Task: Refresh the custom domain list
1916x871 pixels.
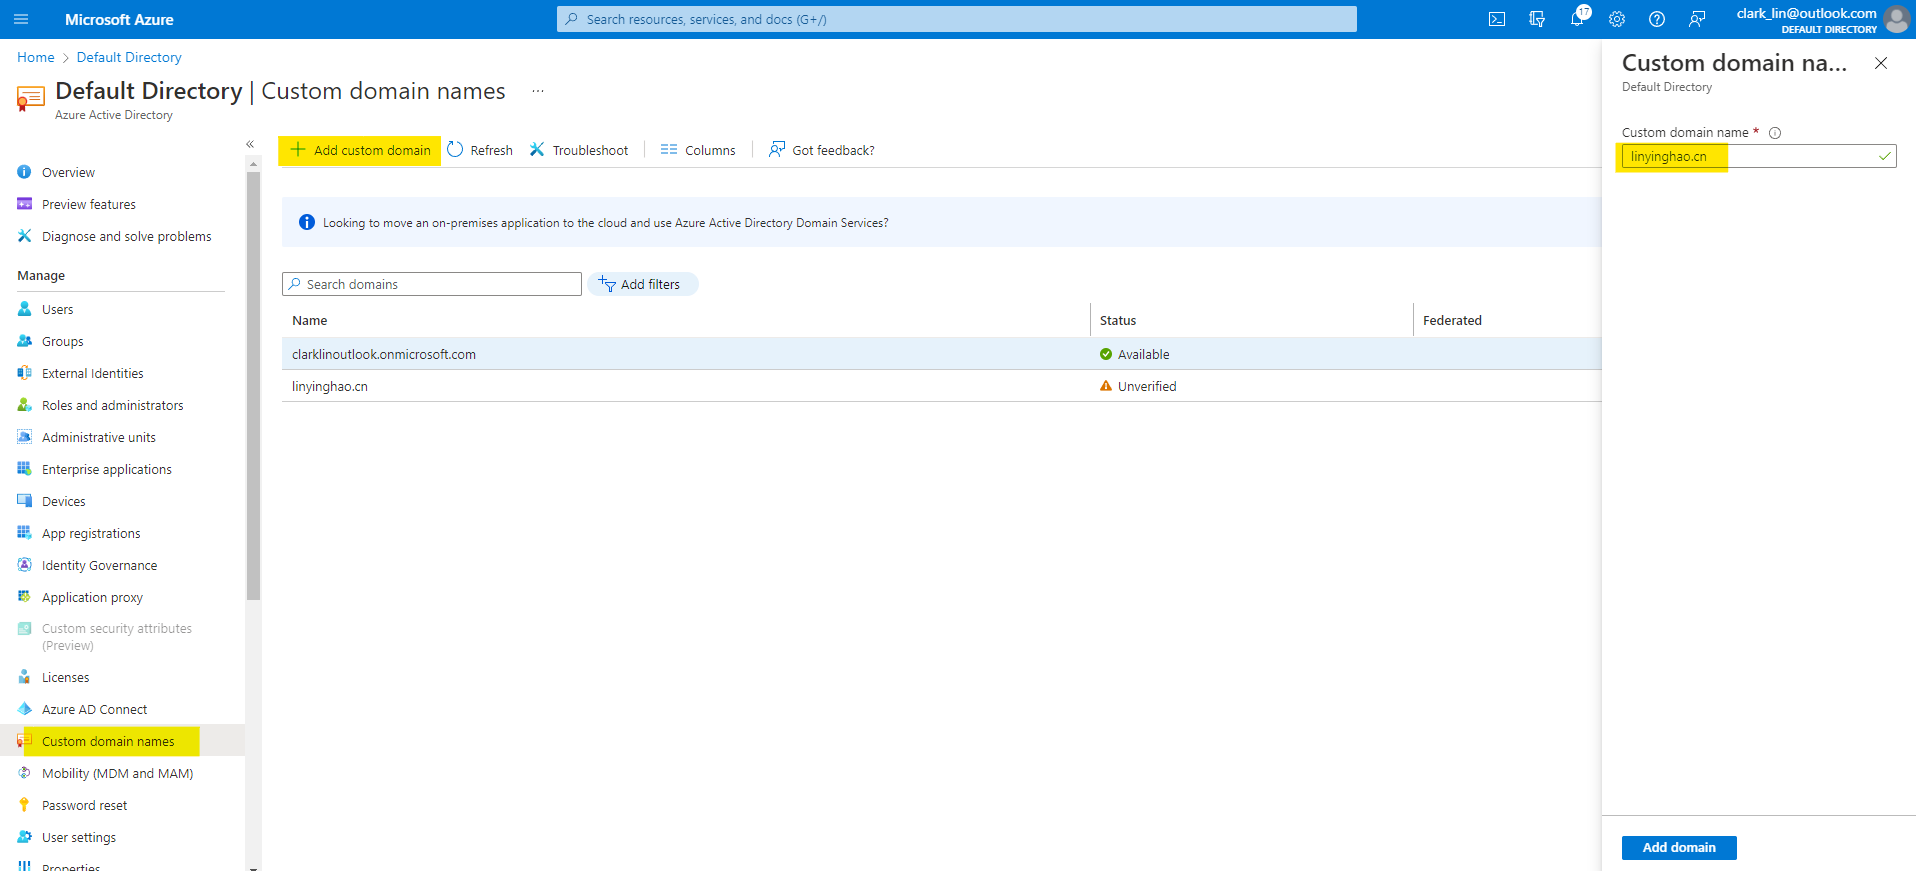Action: tap(480, 150)
